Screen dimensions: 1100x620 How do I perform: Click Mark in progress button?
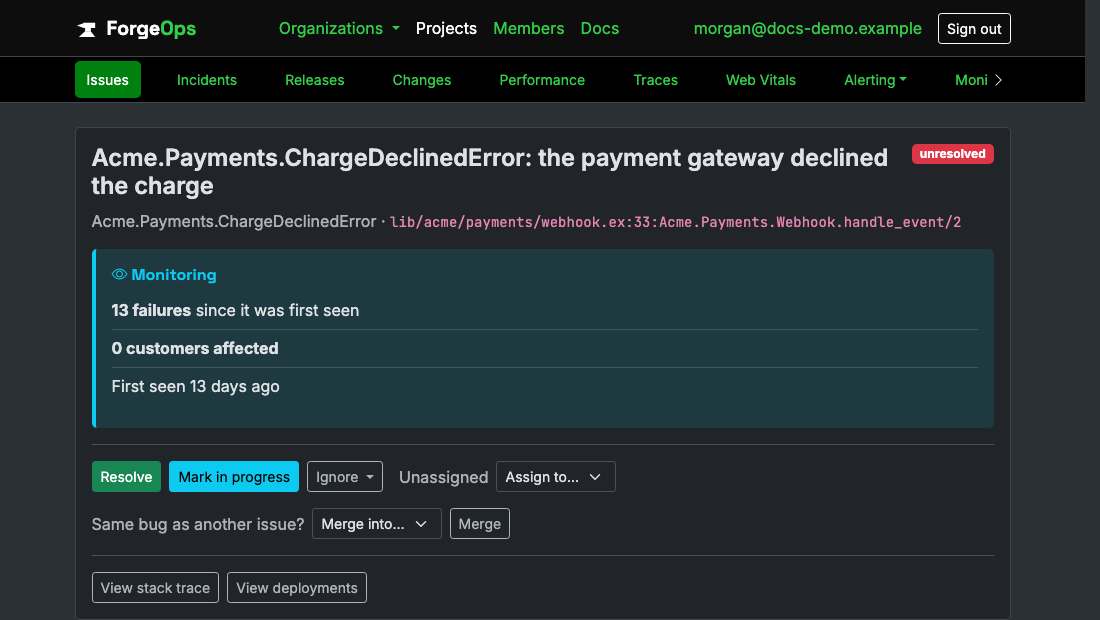(234, 477)
